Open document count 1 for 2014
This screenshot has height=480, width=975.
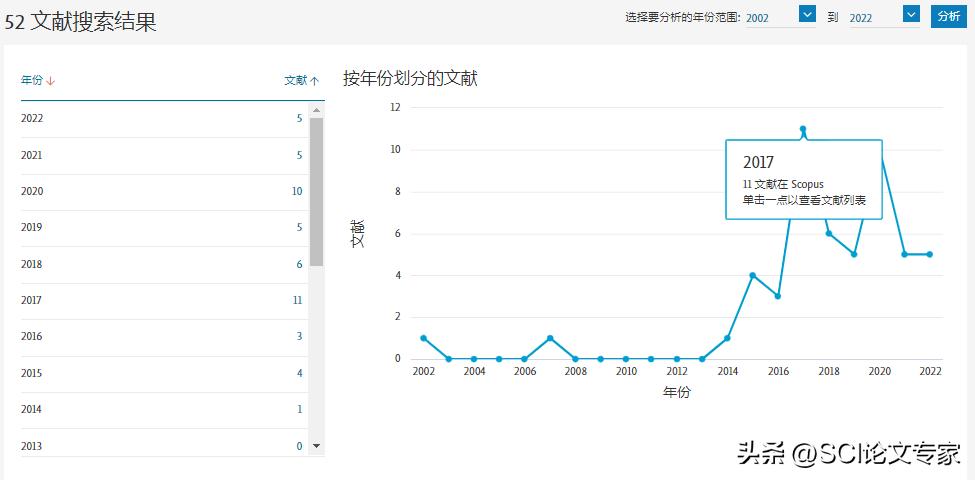[299, 409]
